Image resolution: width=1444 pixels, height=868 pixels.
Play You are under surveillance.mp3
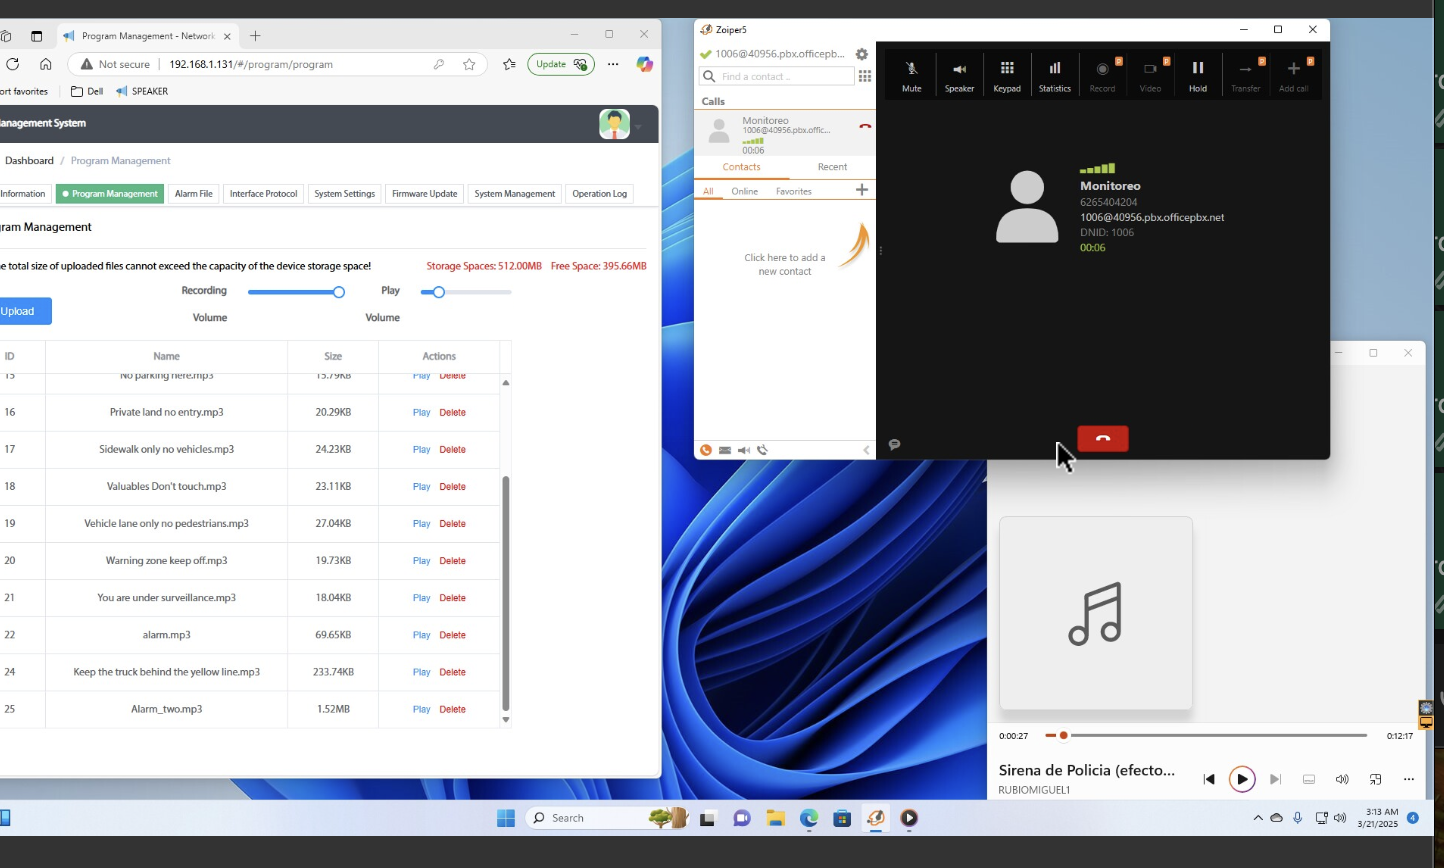(x=421, y=598)
